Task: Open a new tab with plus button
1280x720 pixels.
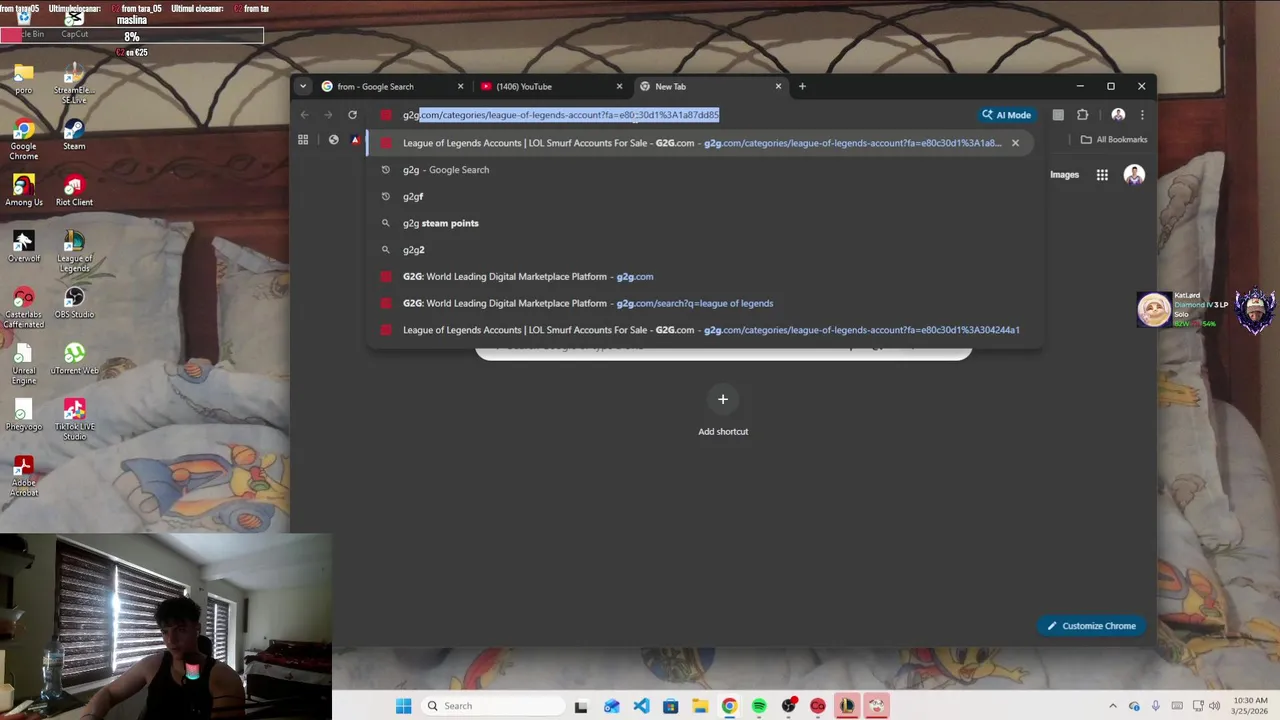Action: (x=802, y=86)
